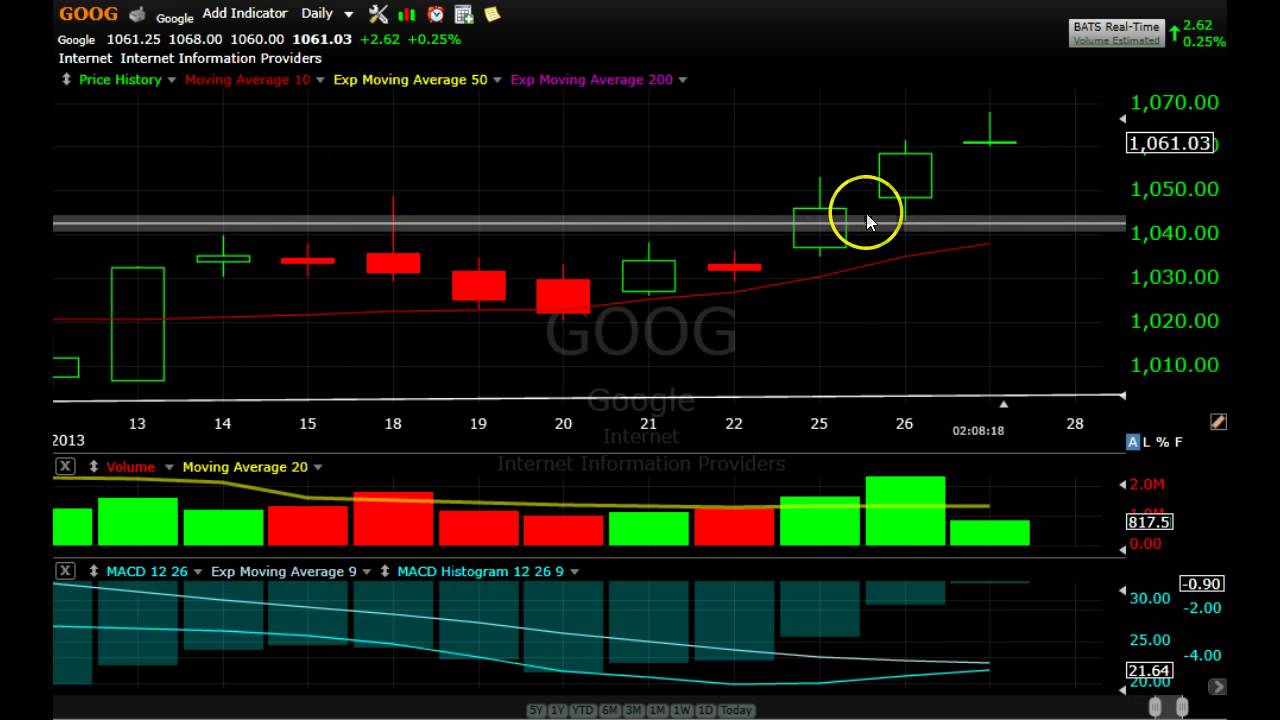Image resolution: width=1280 pixels, height=720 pixels.
Task: Expand Exp Moving Average 9 dropdown arrow
Action: 367,572
